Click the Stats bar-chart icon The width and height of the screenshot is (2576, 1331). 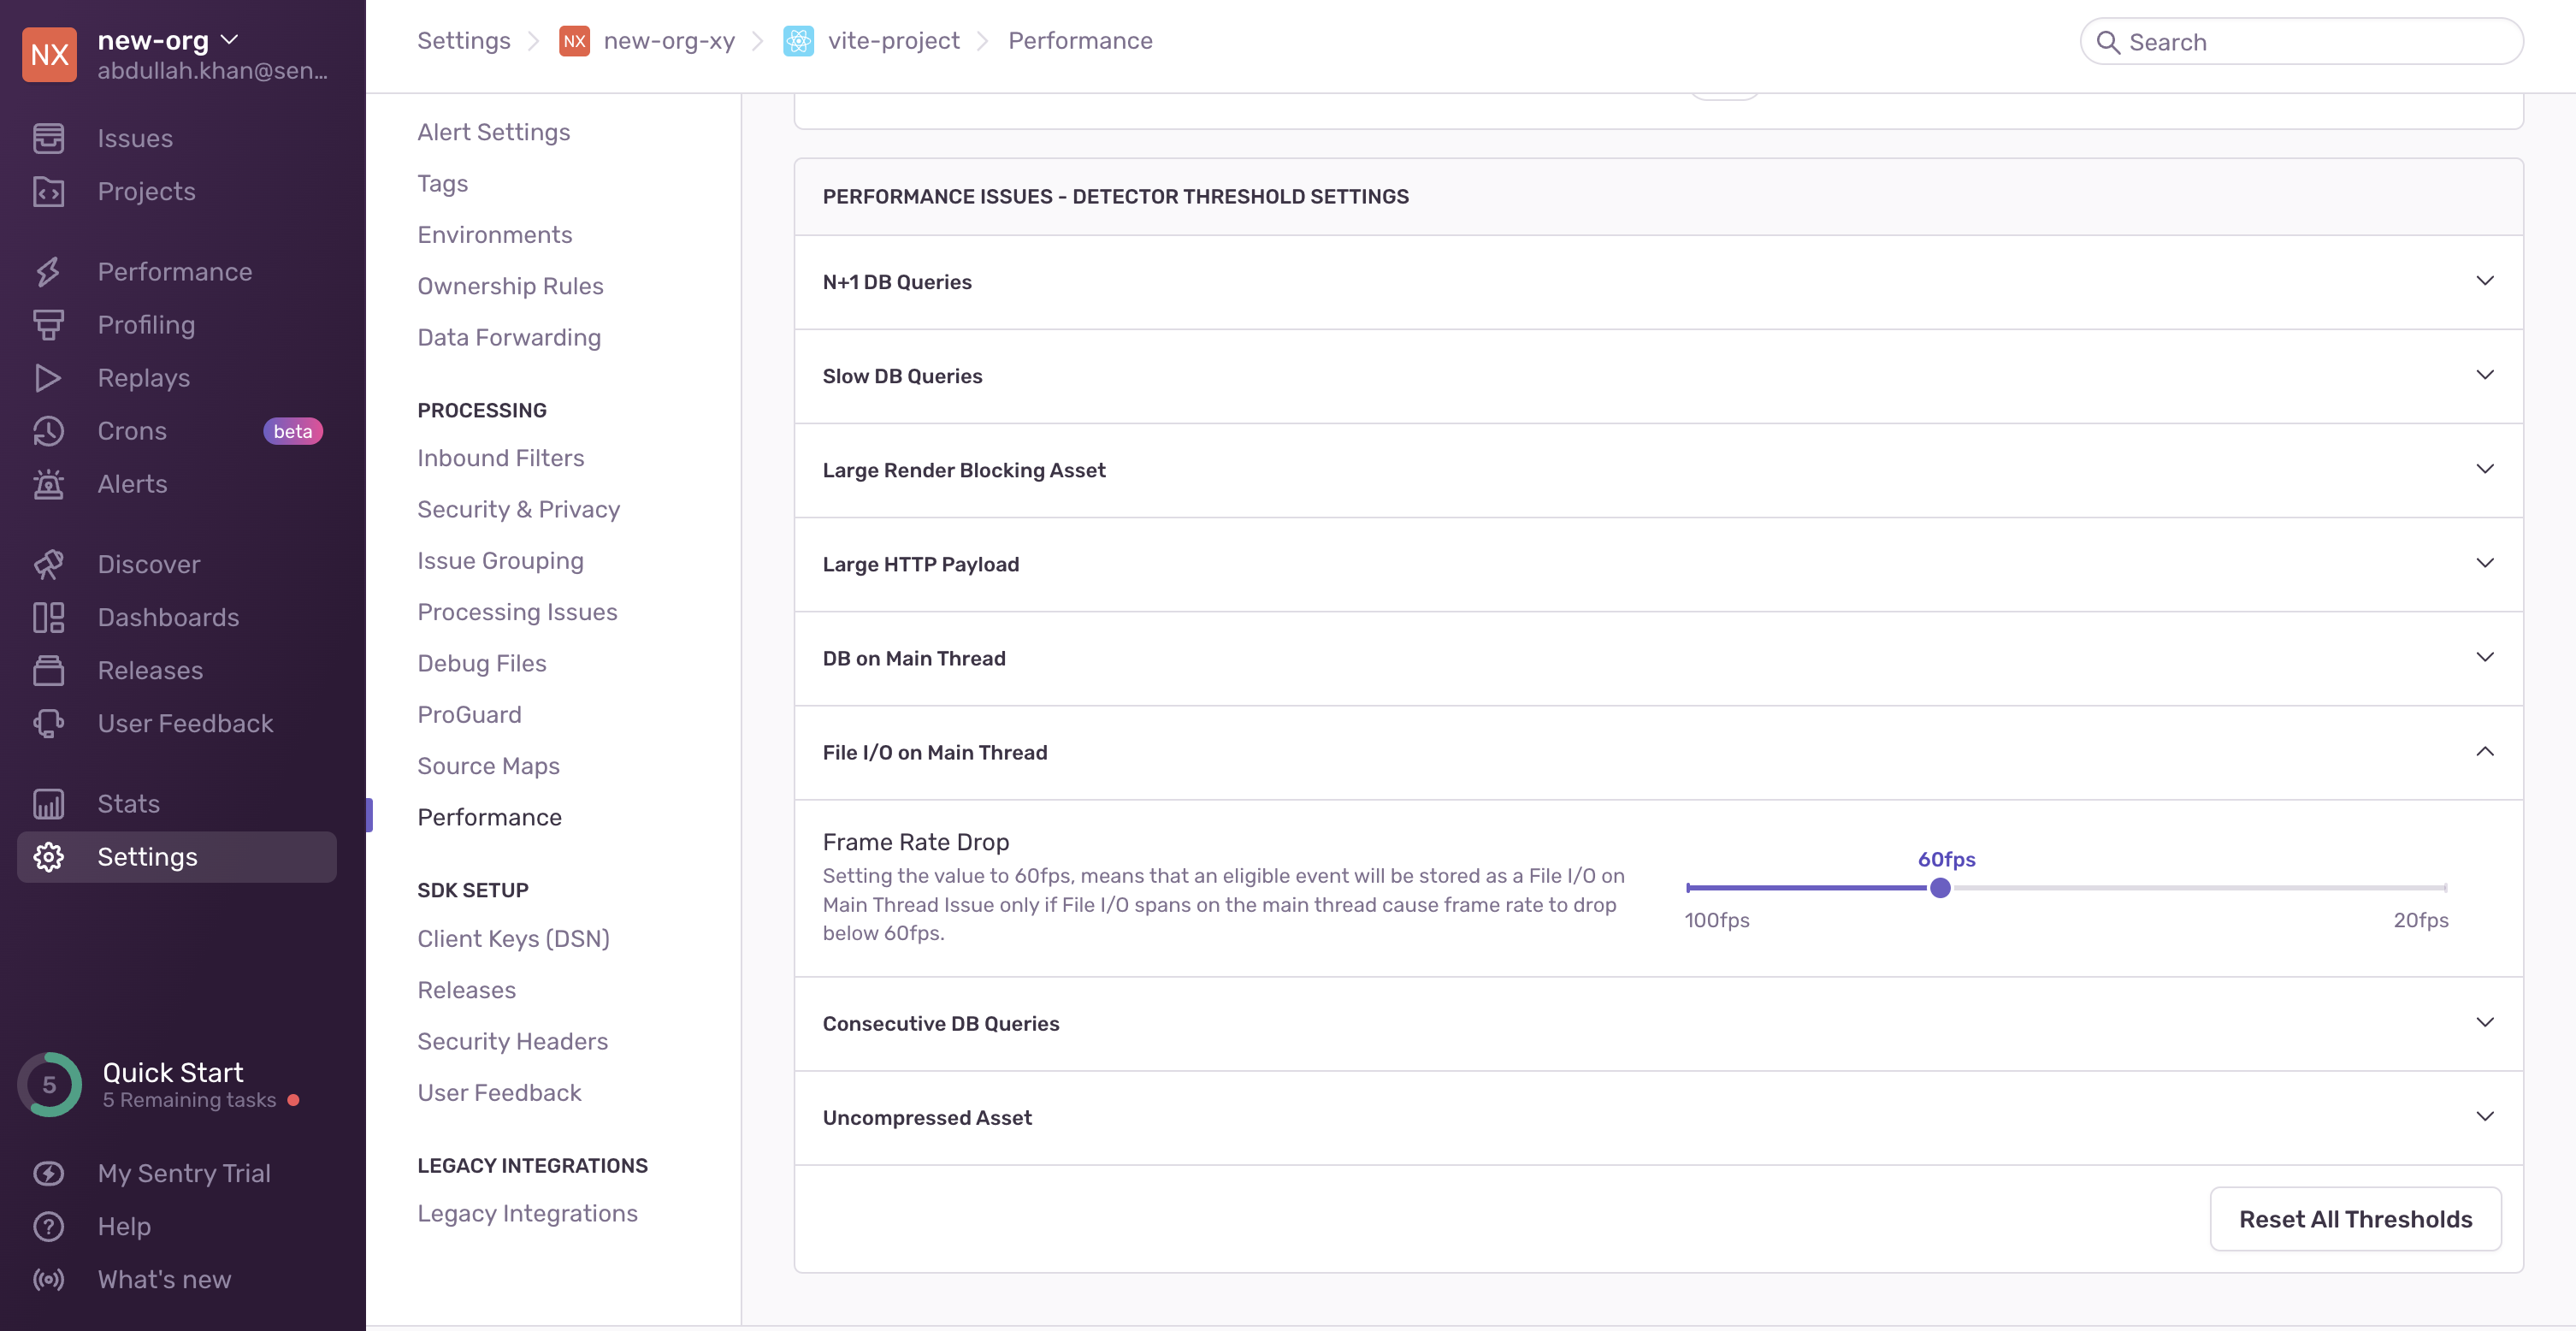coord(48,804)
